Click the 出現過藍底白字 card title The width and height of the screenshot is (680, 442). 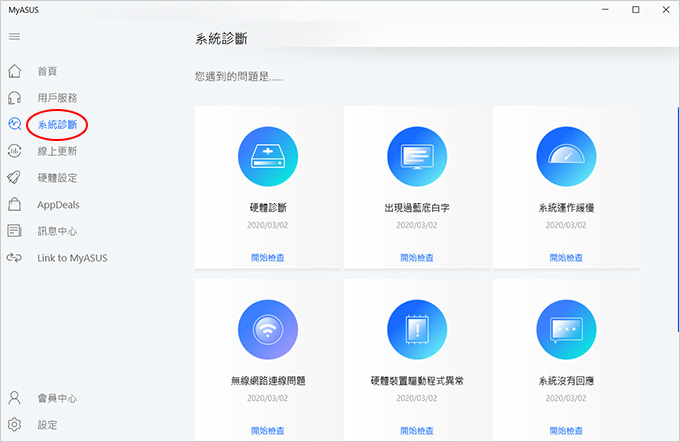click(417, 208)
